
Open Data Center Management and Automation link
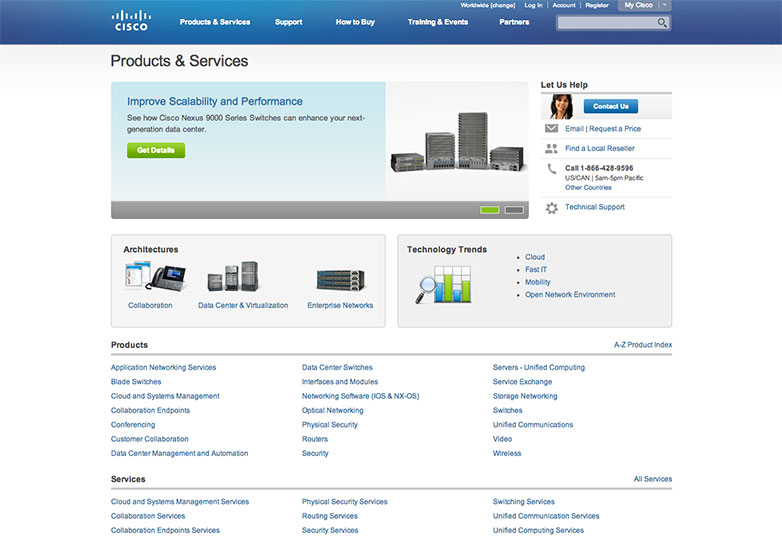click(x=180, y=453)
